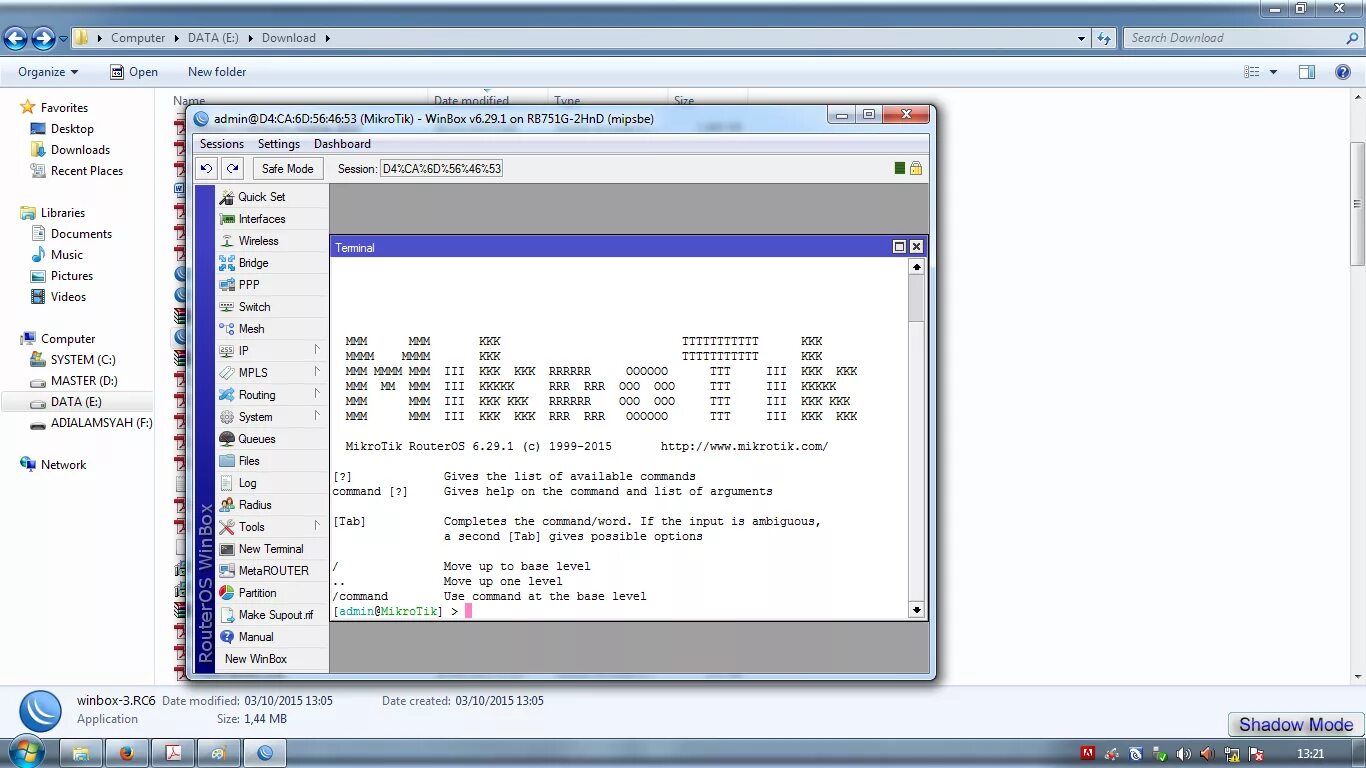Screen dimensions: 1366x768
Task: Expand the Routing submenu
Action: 272,395
